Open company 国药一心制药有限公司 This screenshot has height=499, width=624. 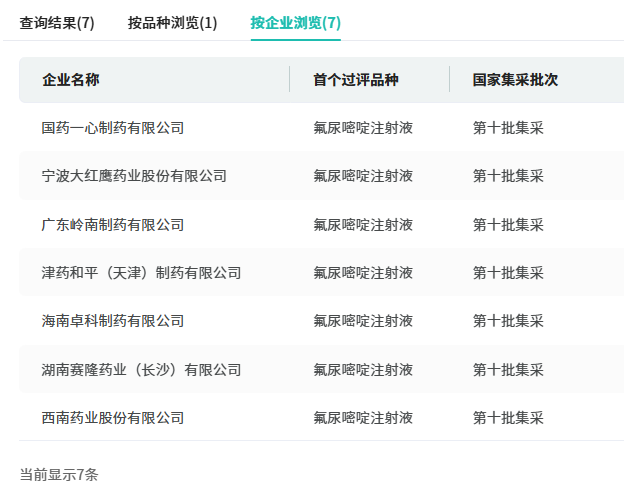pyautogui.click(x=113, y=128)
